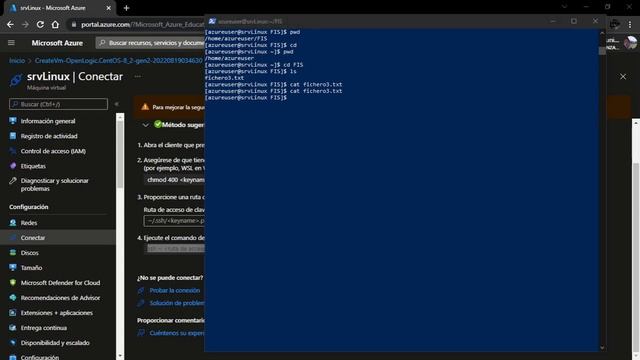Open browser three-dot menu
The width and height of the screenshot is (640, 360).
click(x=630, y=24)
